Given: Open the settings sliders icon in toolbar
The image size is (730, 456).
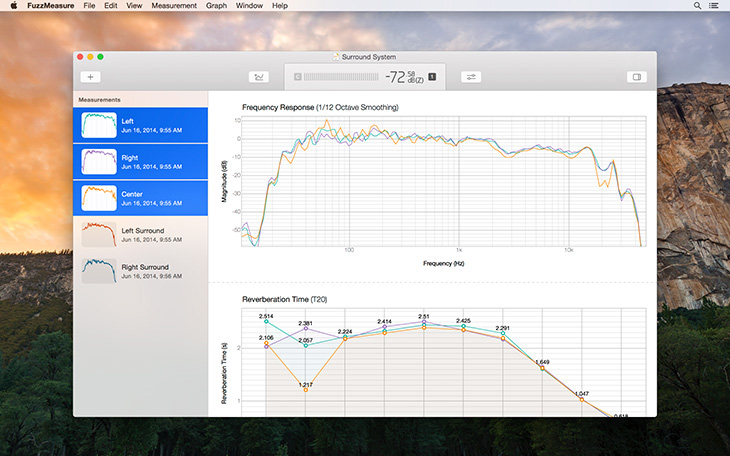Looking at the screenshot, I should coord(471,77).
